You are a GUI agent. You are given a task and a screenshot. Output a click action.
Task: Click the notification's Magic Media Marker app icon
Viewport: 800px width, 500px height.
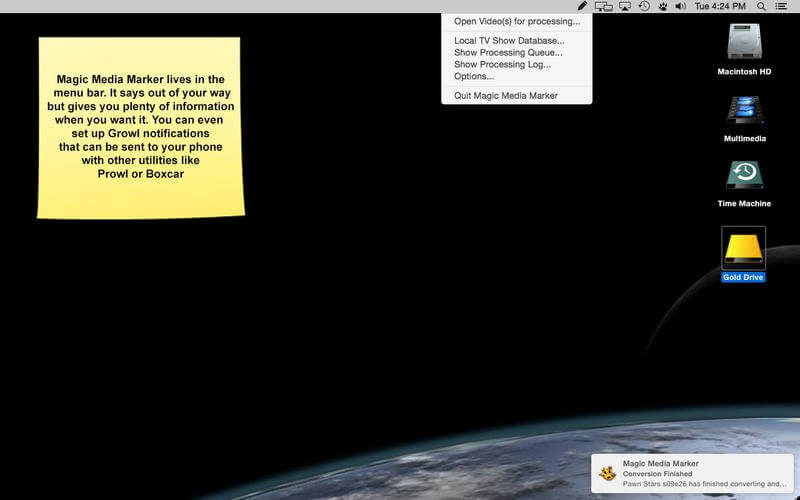coord(607,473)
